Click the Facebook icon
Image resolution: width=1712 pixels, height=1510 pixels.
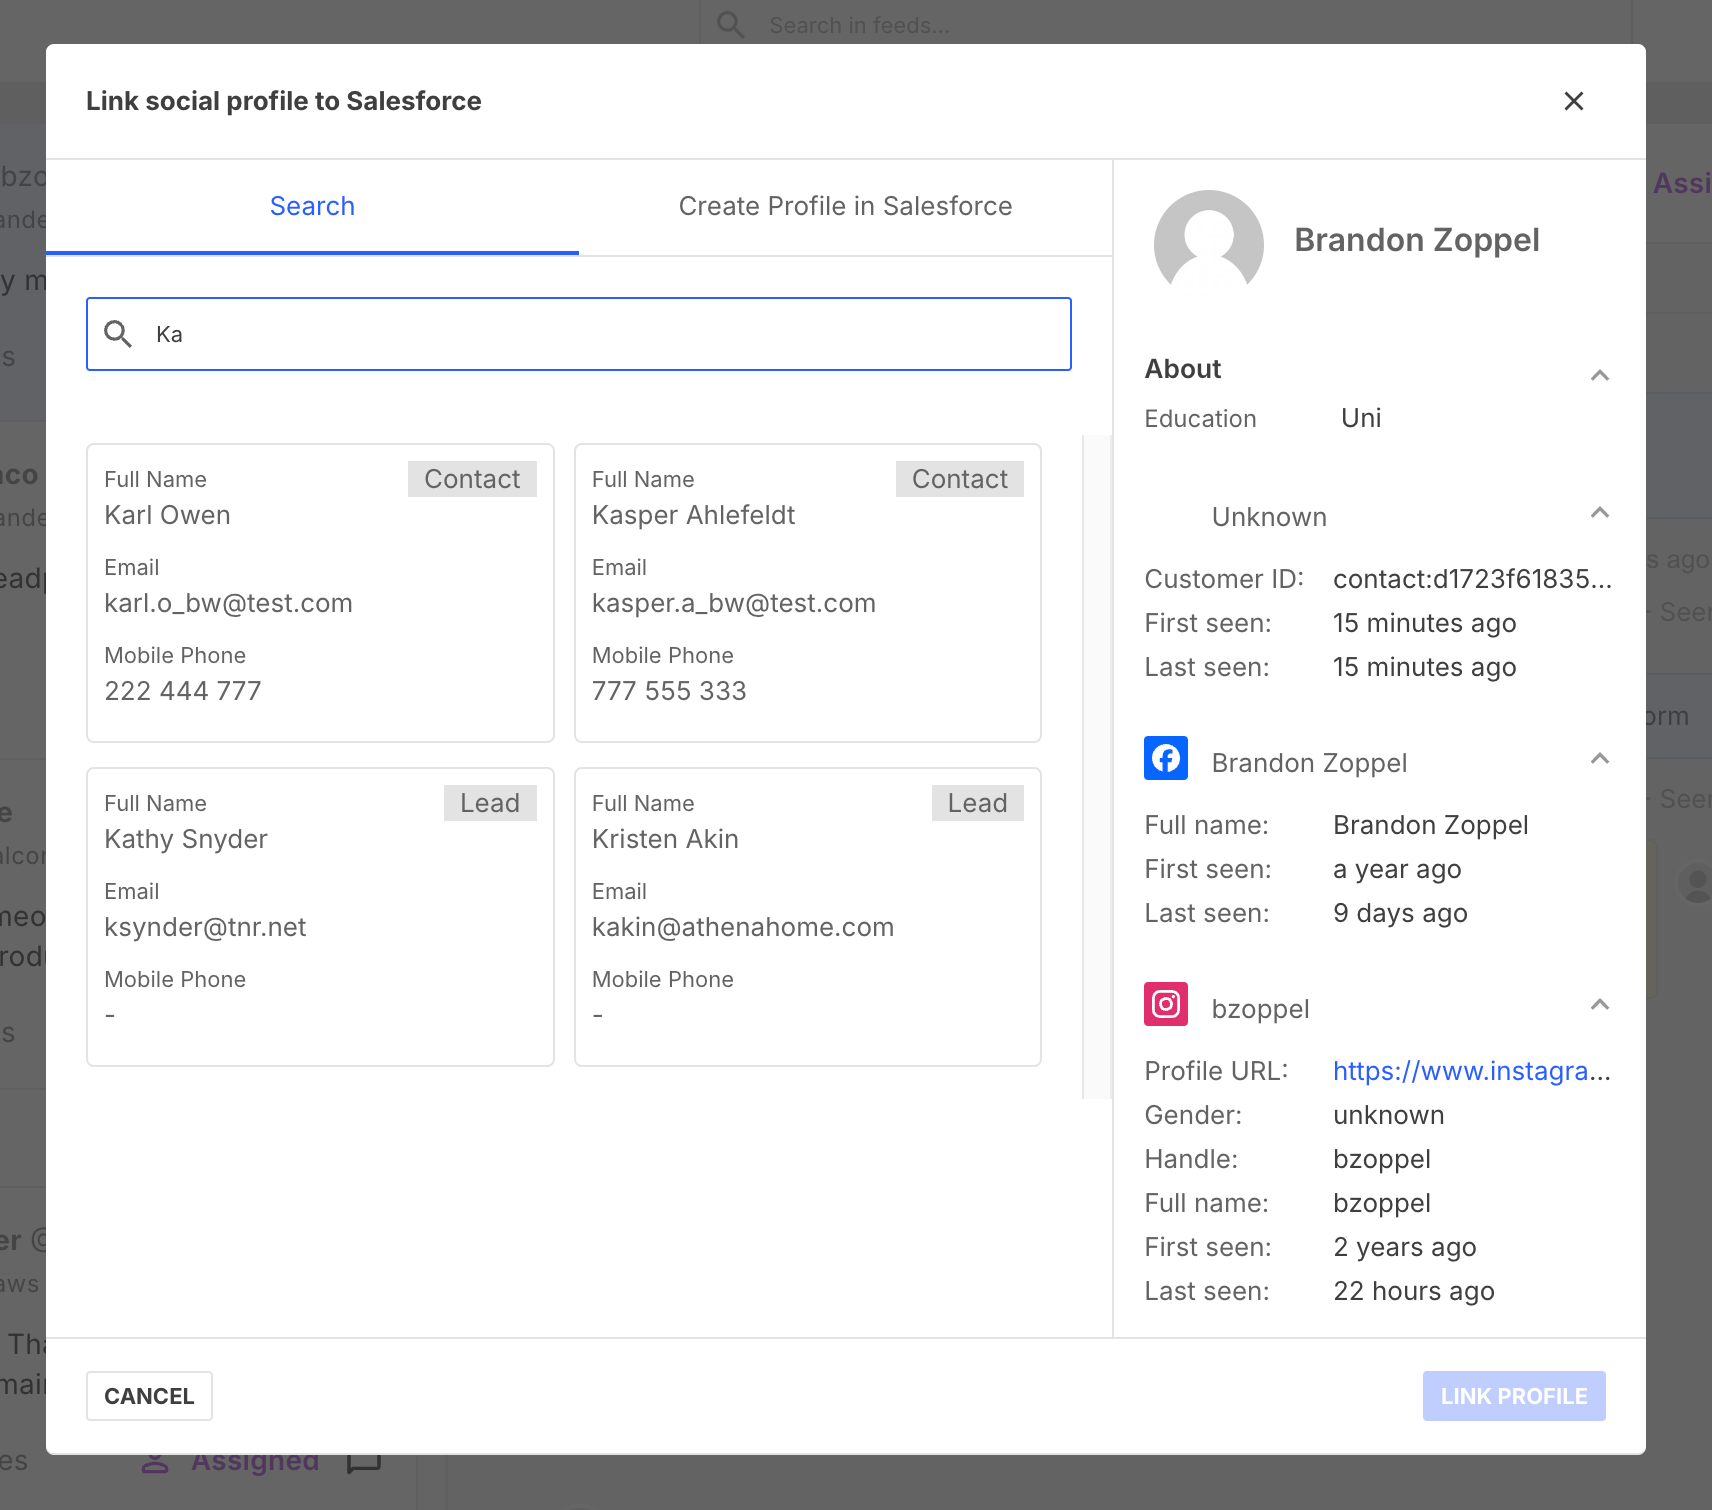[x=1166, y=758]
